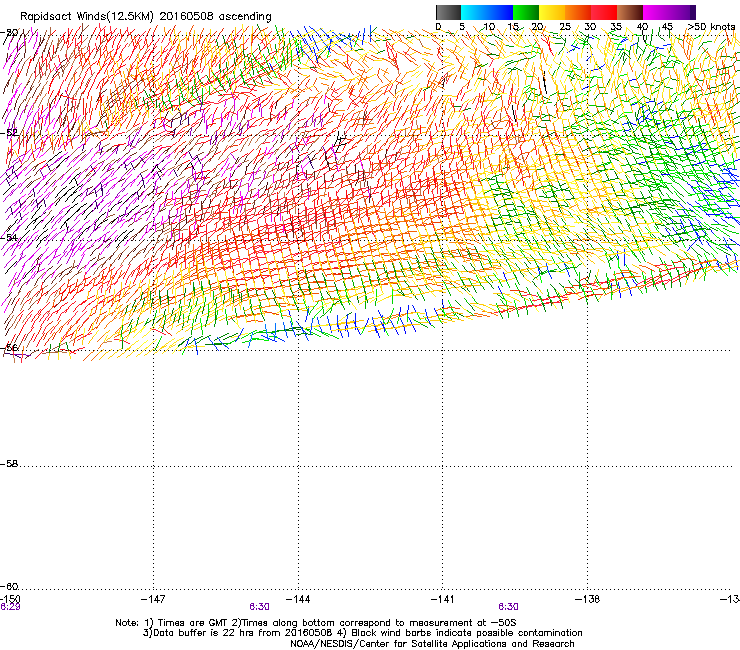740x650 pixels.
Task: Click the red 30-35 knots legend swatch
Action: click(604, 12)
